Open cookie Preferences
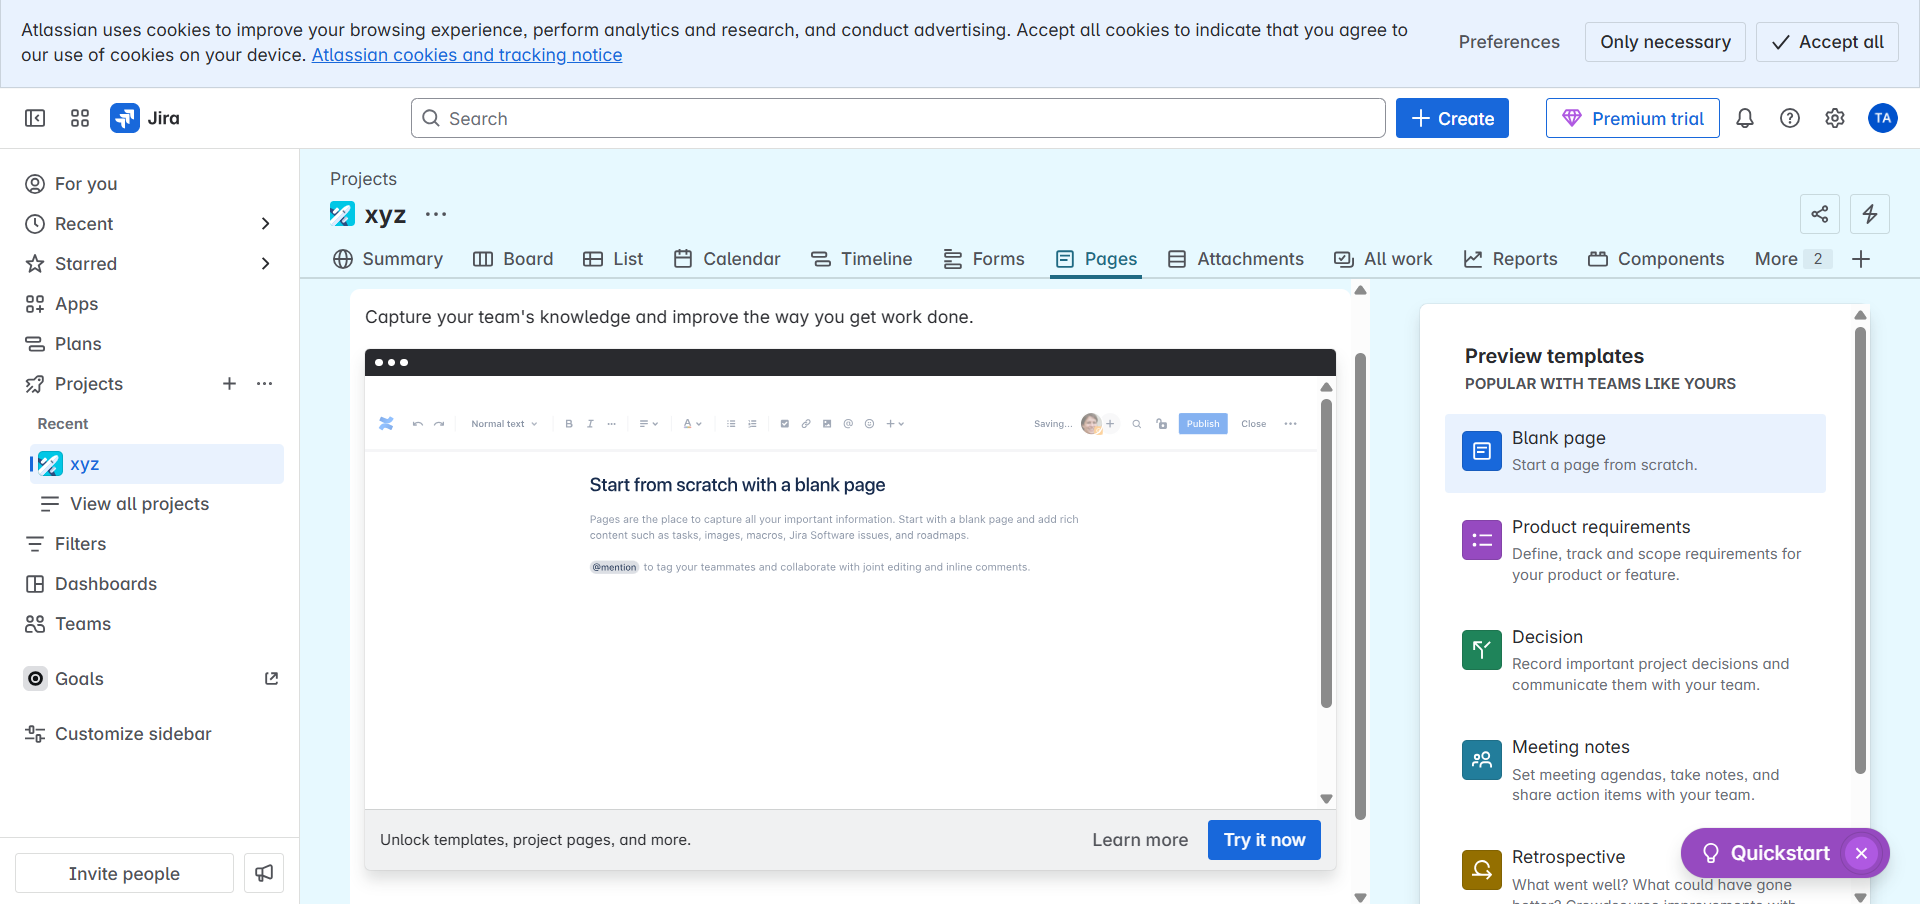1920x904 pixels. point(1509,42)
